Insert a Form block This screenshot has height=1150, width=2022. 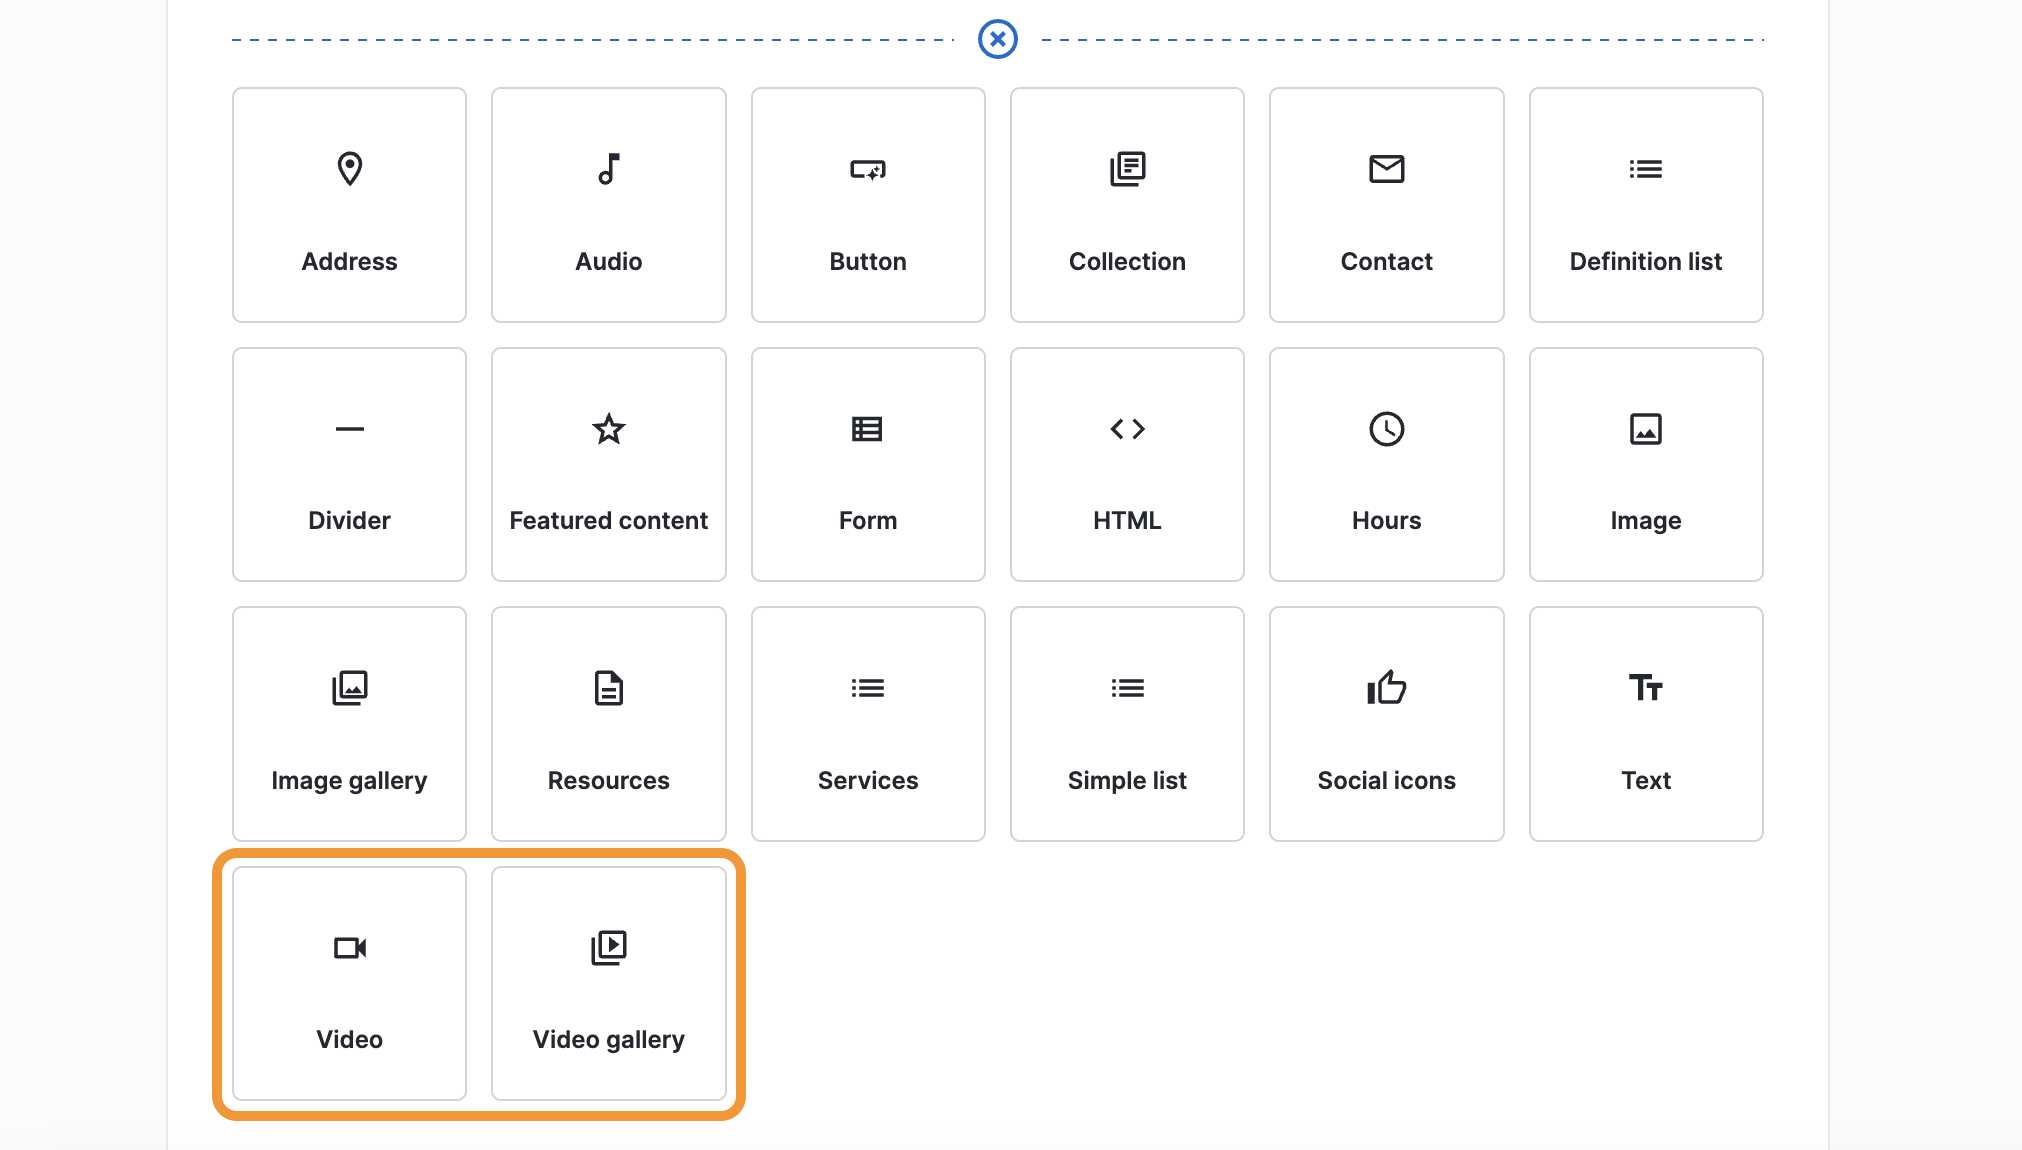click(867, 464)
